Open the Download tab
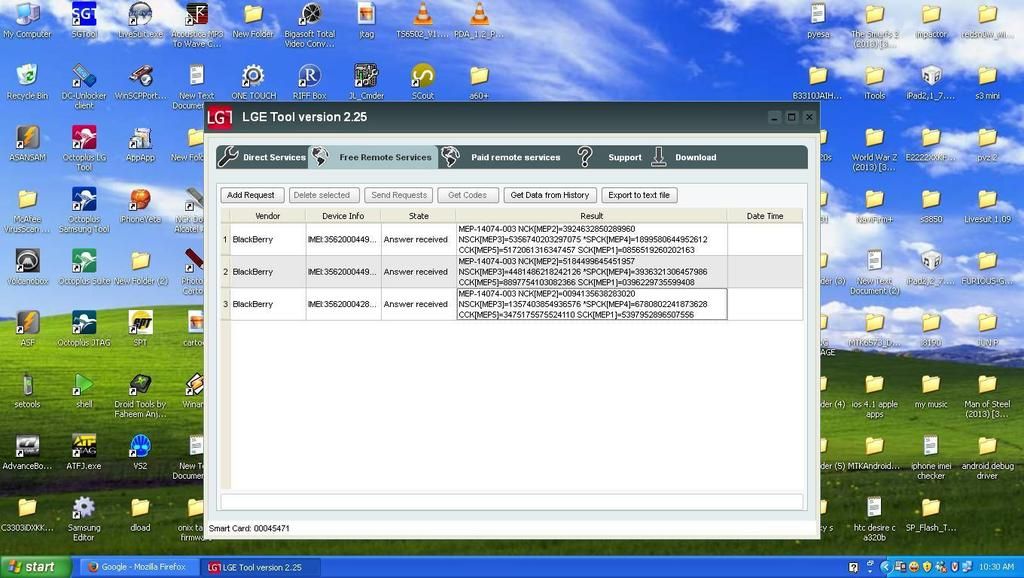This screenshot has height=578, width=1024. coord(684,157)
